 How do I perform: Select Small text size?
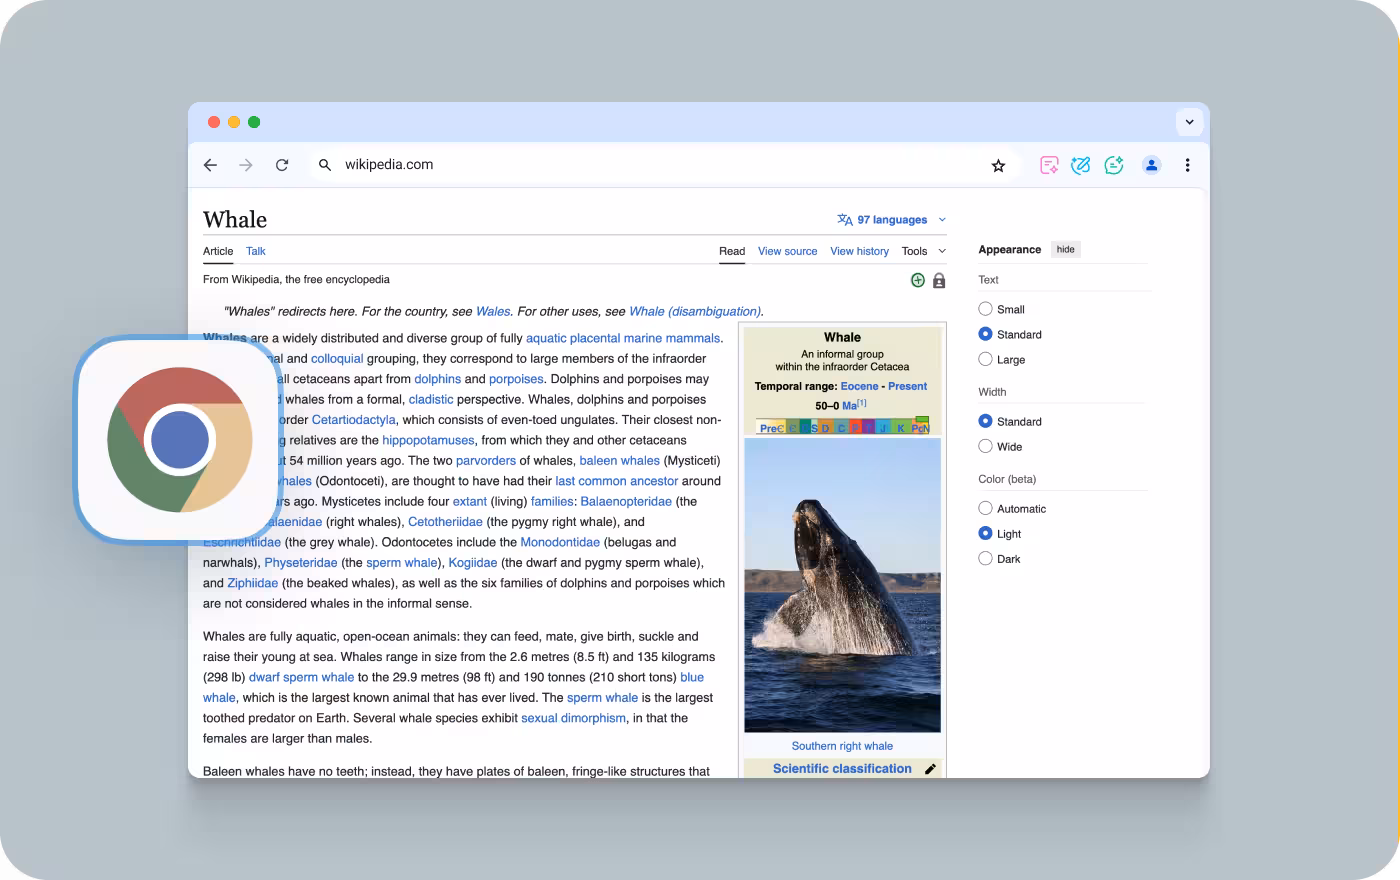tap(985, 309)
